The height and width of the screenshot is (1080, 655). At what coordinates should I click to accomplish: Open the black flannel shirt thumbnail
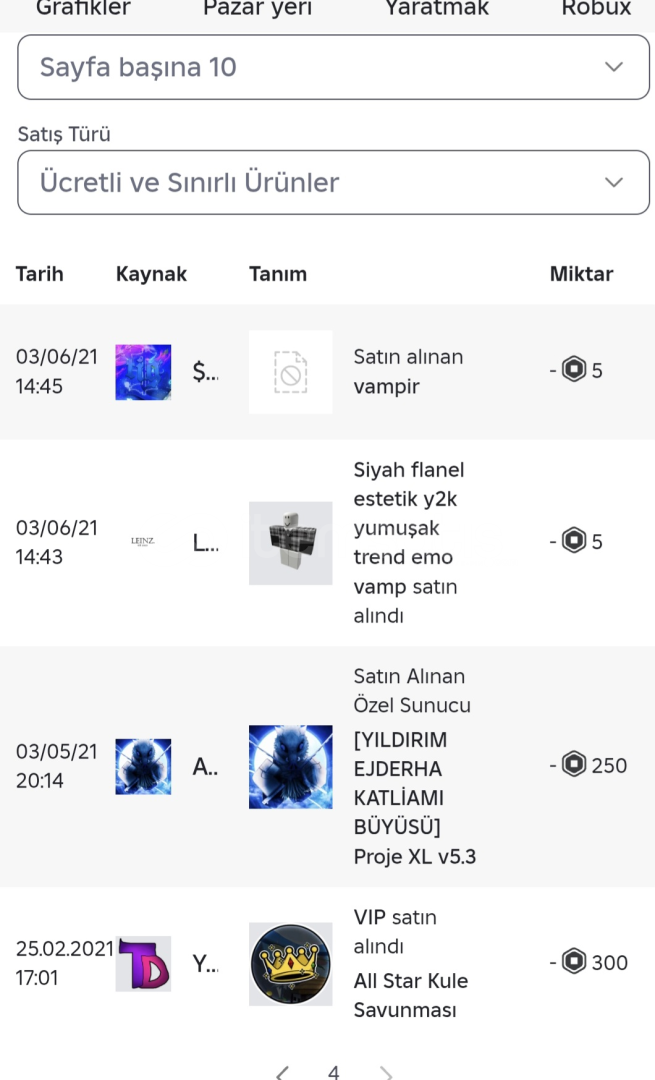290,543
